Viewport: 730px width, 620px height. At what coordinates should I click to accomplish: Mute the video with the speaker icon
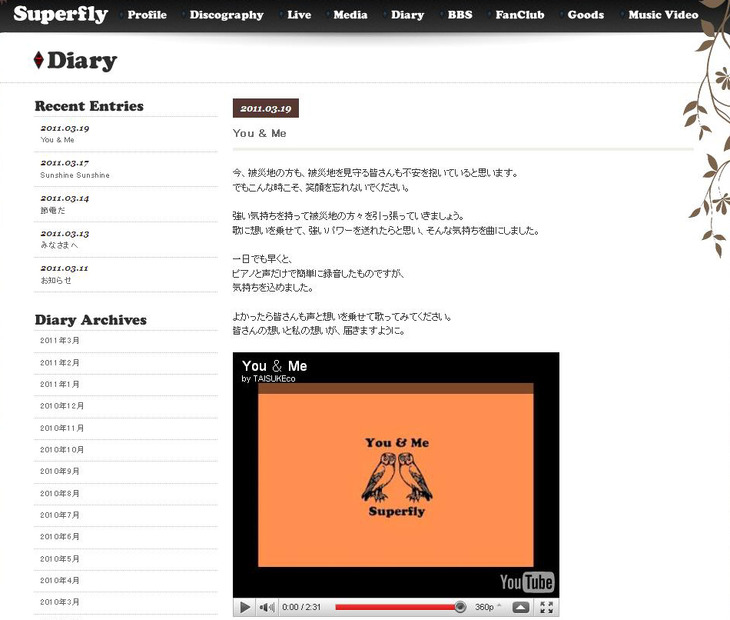click(x=267, y=607)
